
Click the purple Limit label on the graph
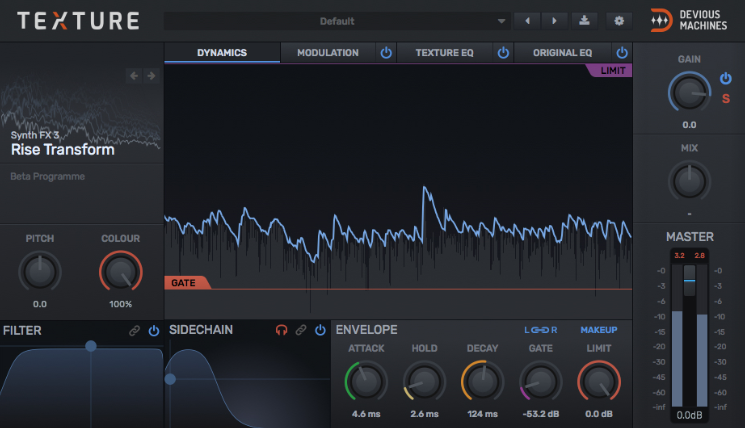(610, 71)
